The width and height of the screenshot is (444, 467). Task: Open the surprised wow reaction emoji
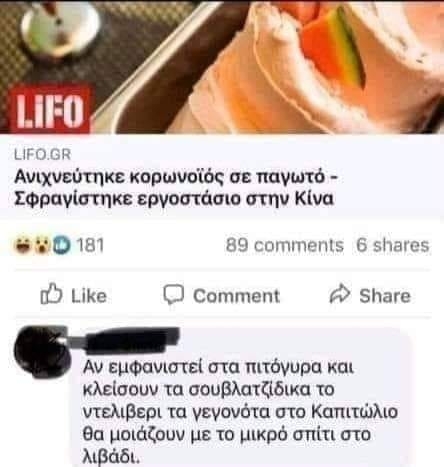coord(42,245)
